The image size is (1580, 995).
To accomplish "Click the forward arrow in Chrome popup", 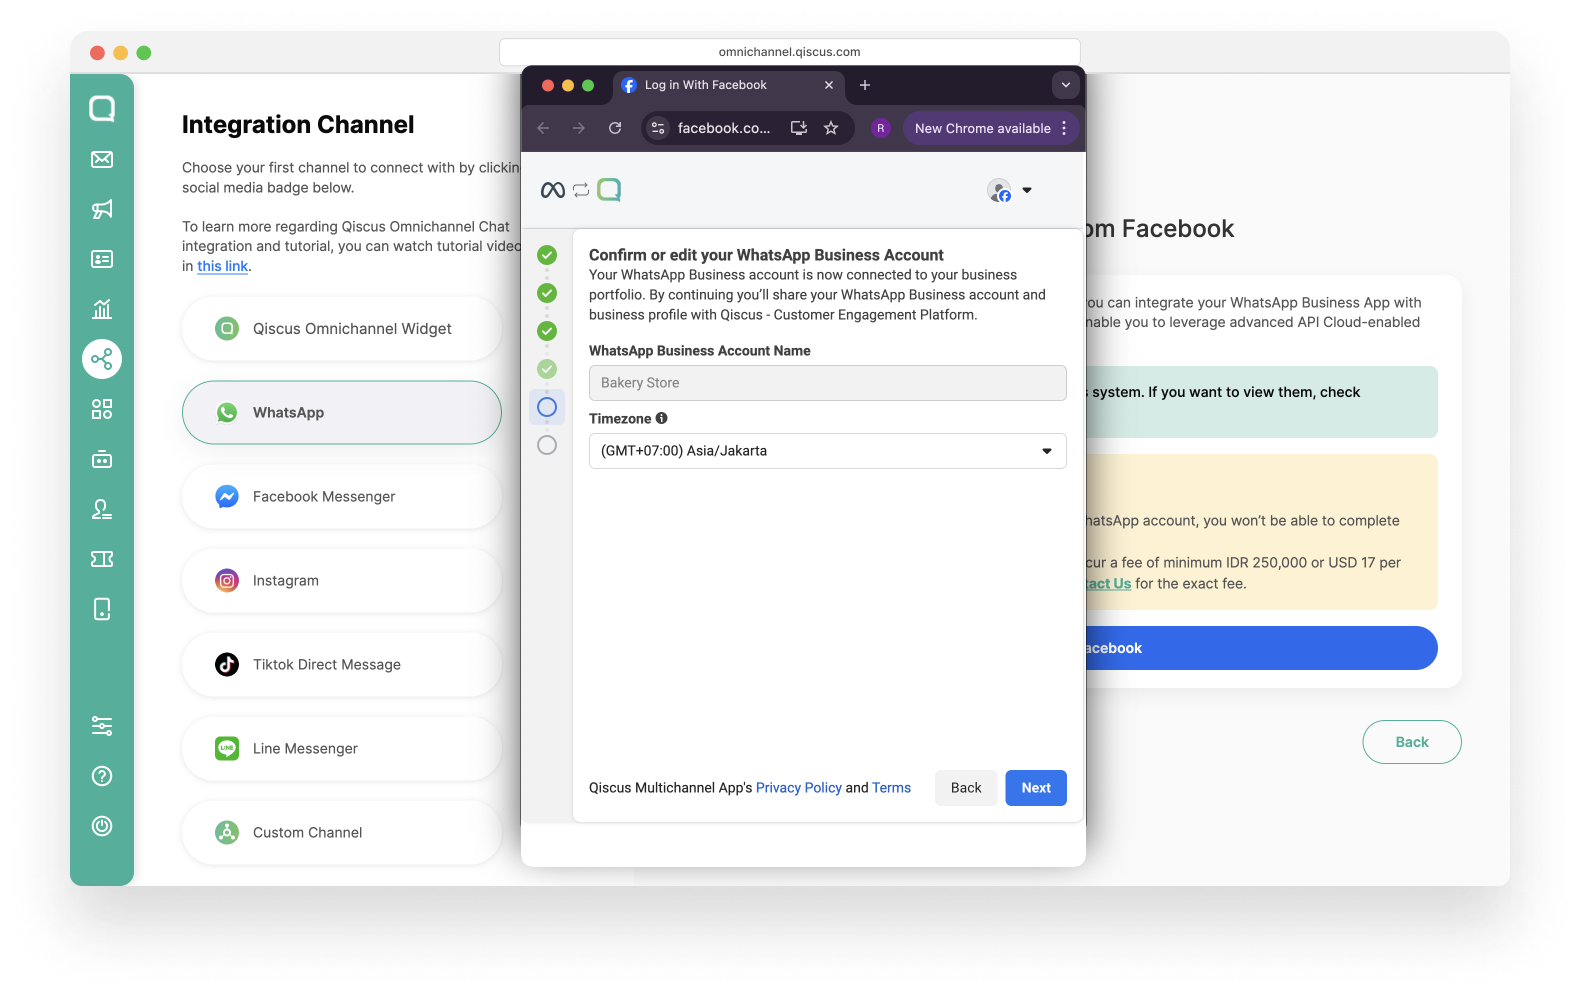I will (579, 128).
